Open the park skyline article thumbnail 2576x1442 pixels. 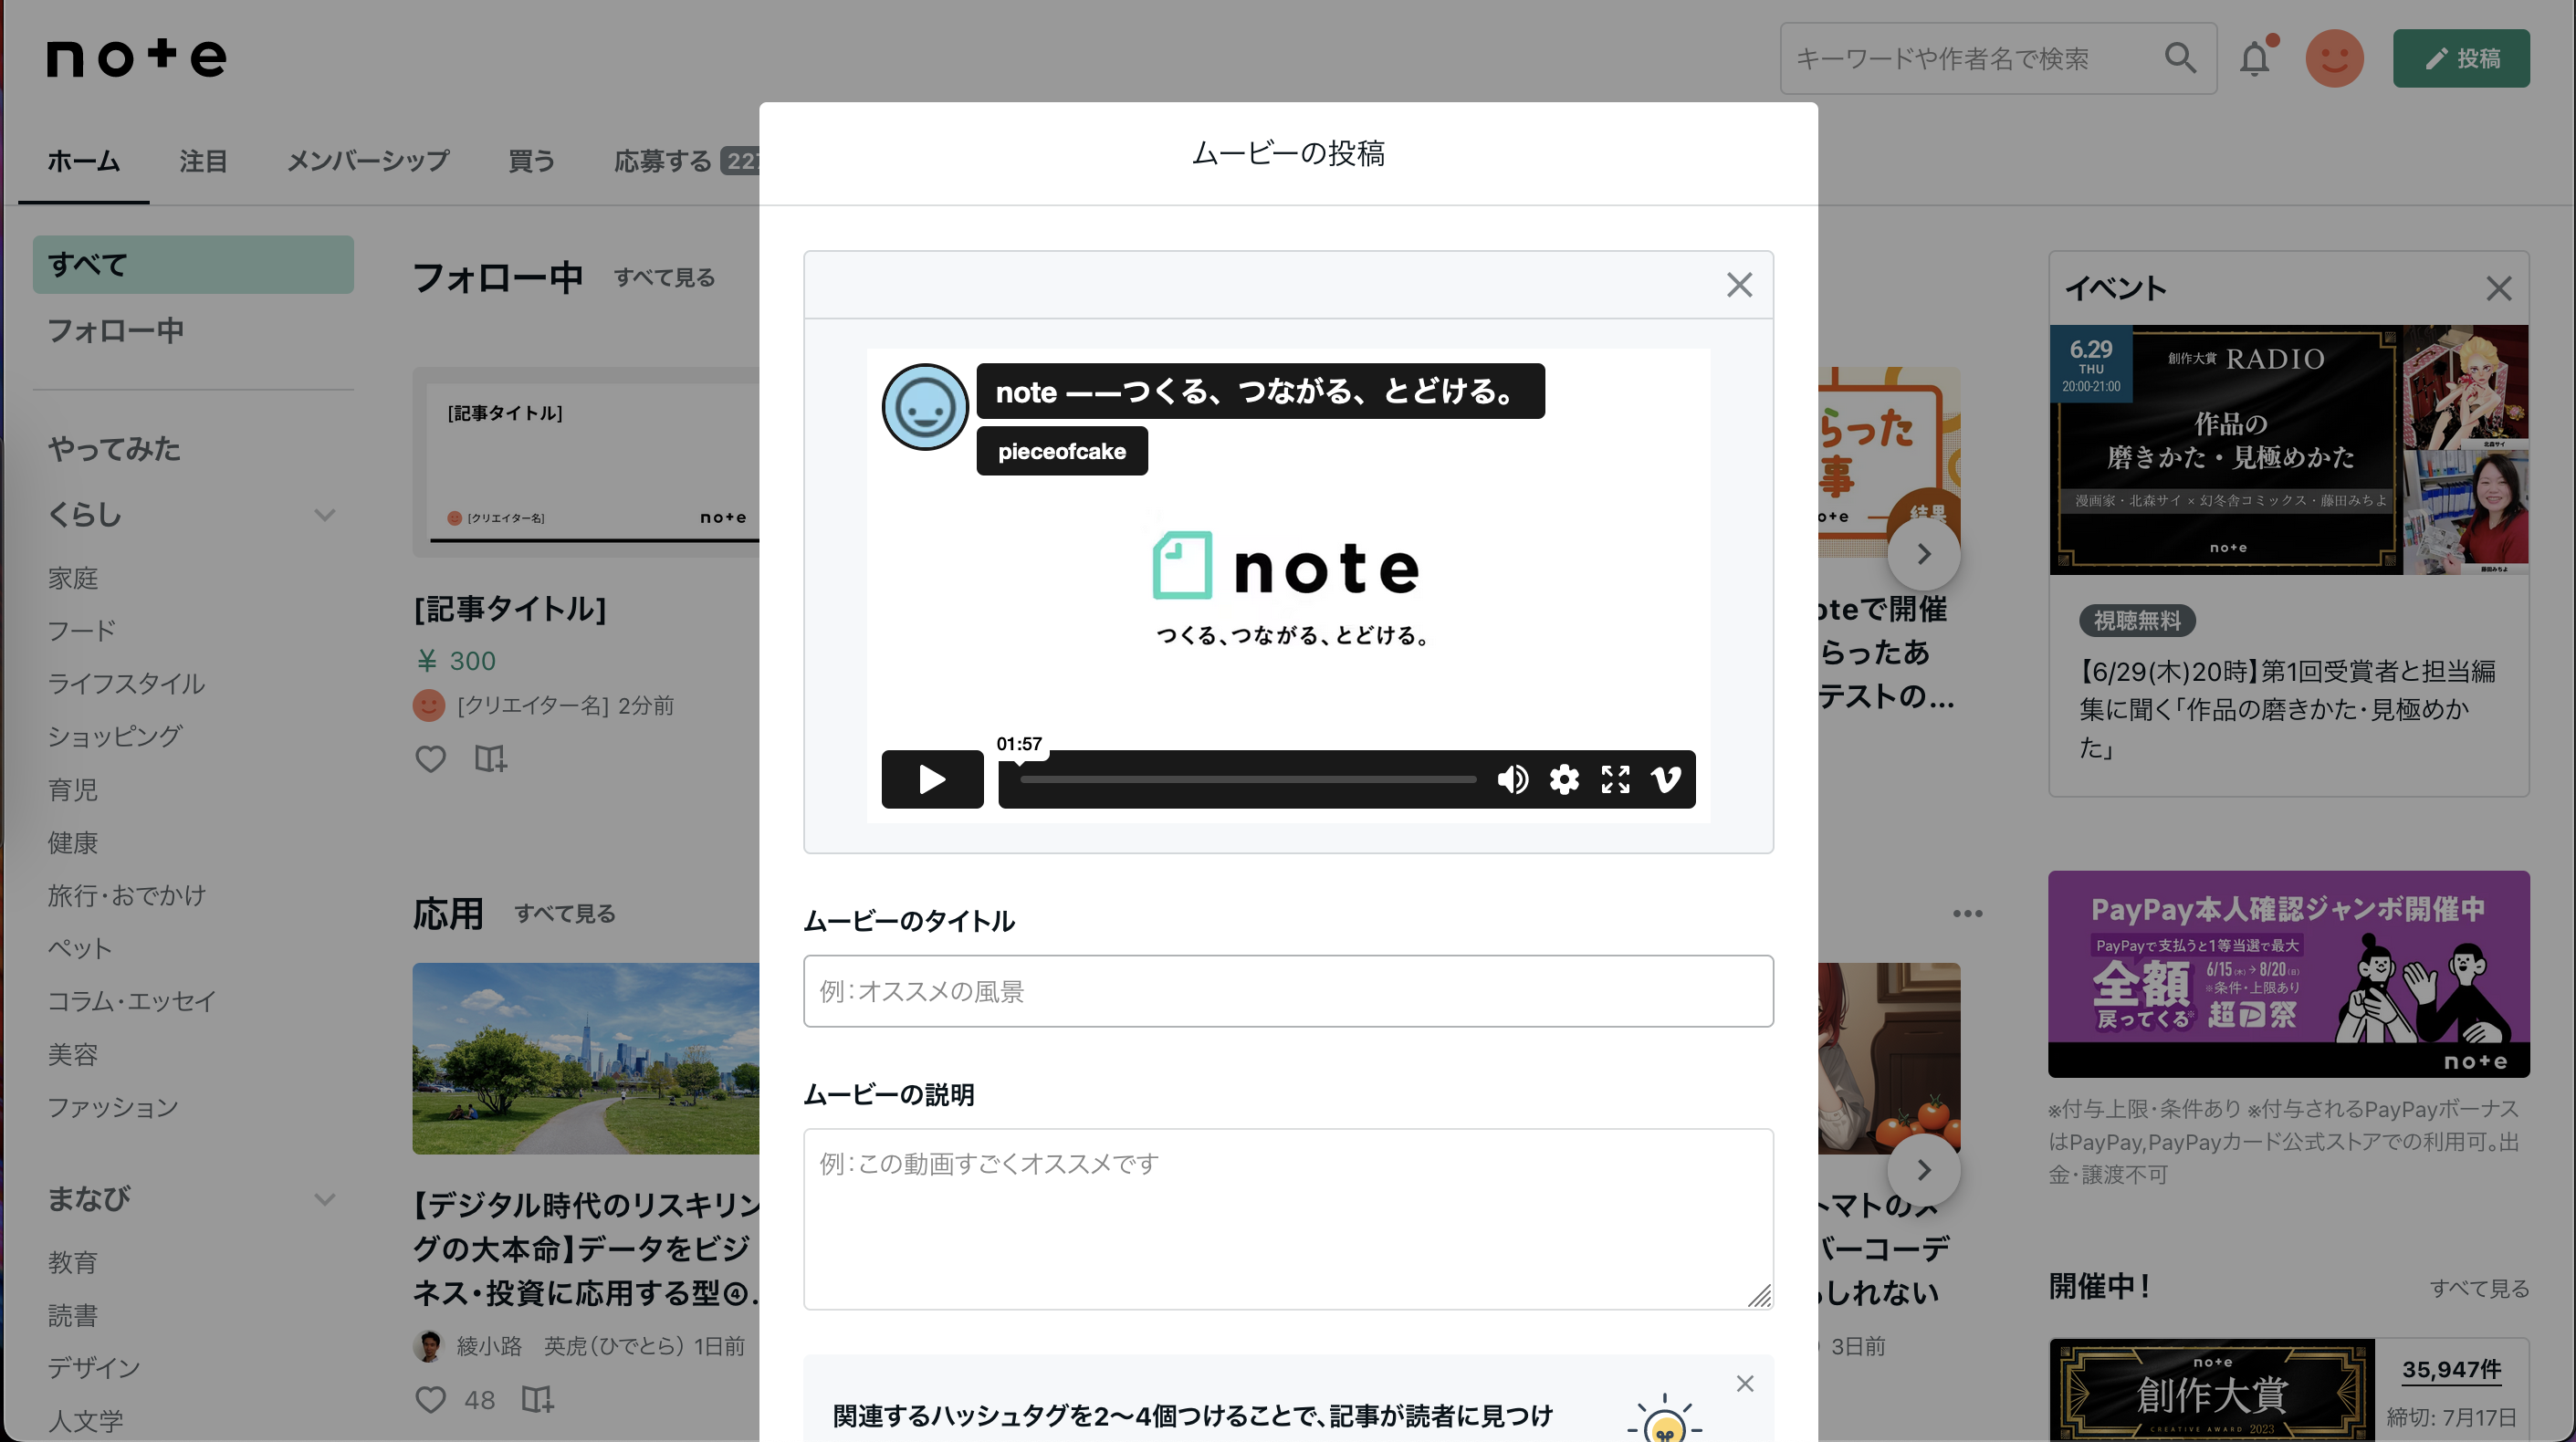click(586, 1059)
